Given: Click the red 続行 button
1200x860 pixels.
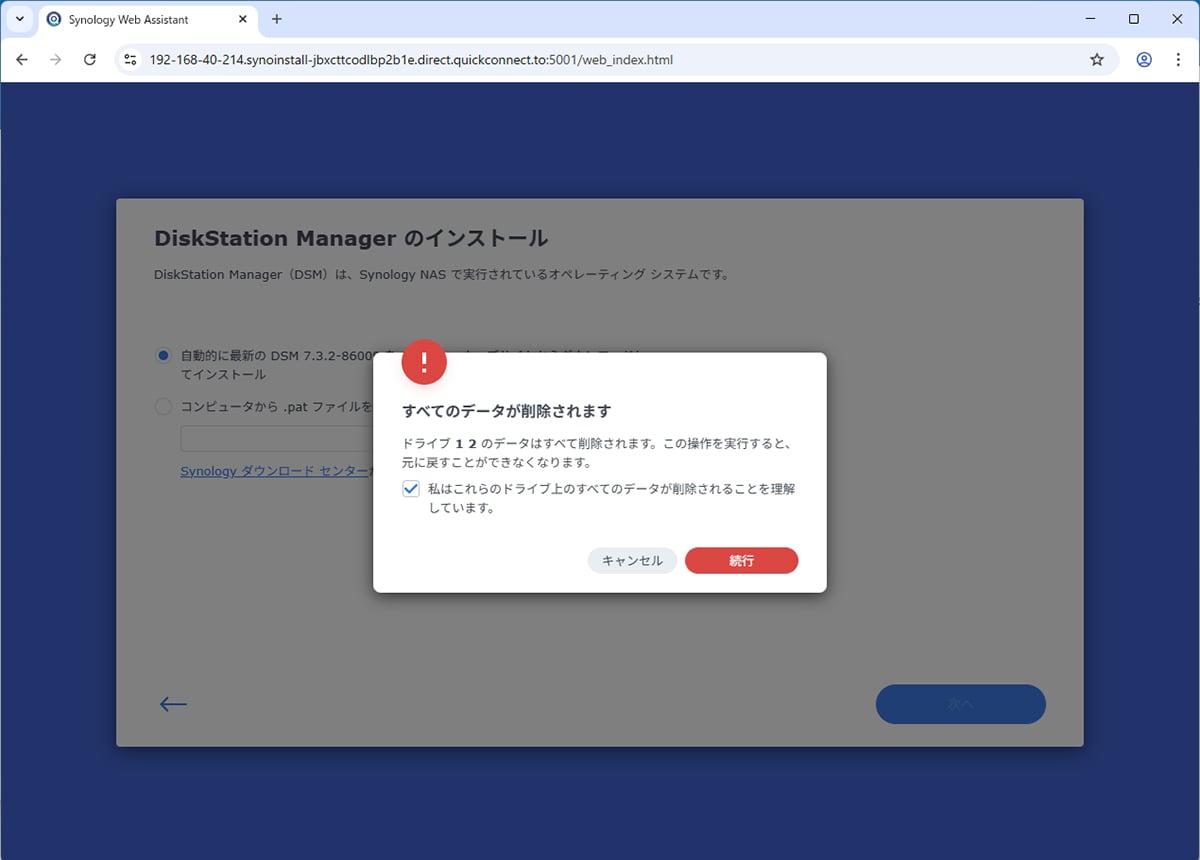Looking at the screenshot, I should pyautogui.click(x=741, y=561).
